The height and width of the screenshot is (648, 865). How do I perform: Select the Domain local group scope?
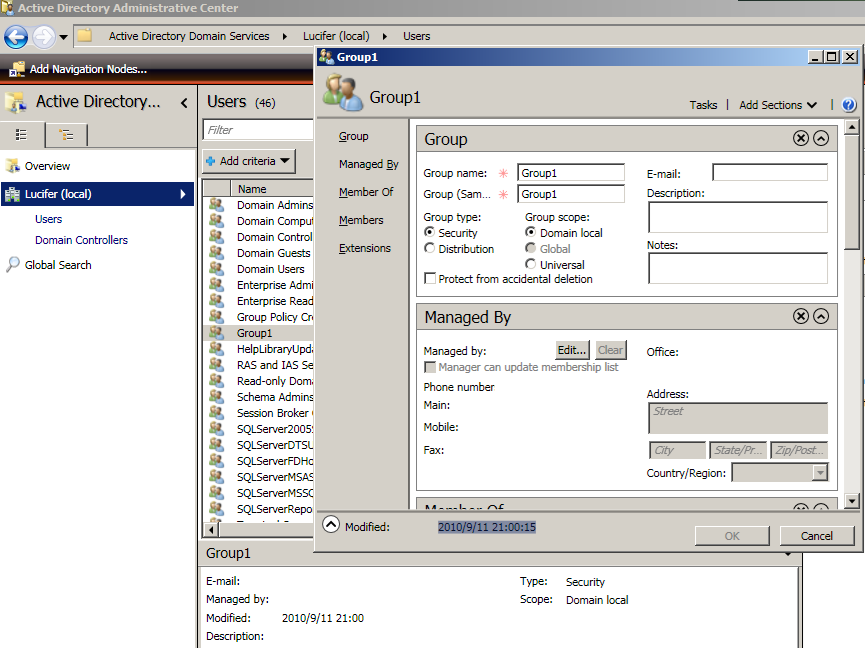click(x=530, y=232)
